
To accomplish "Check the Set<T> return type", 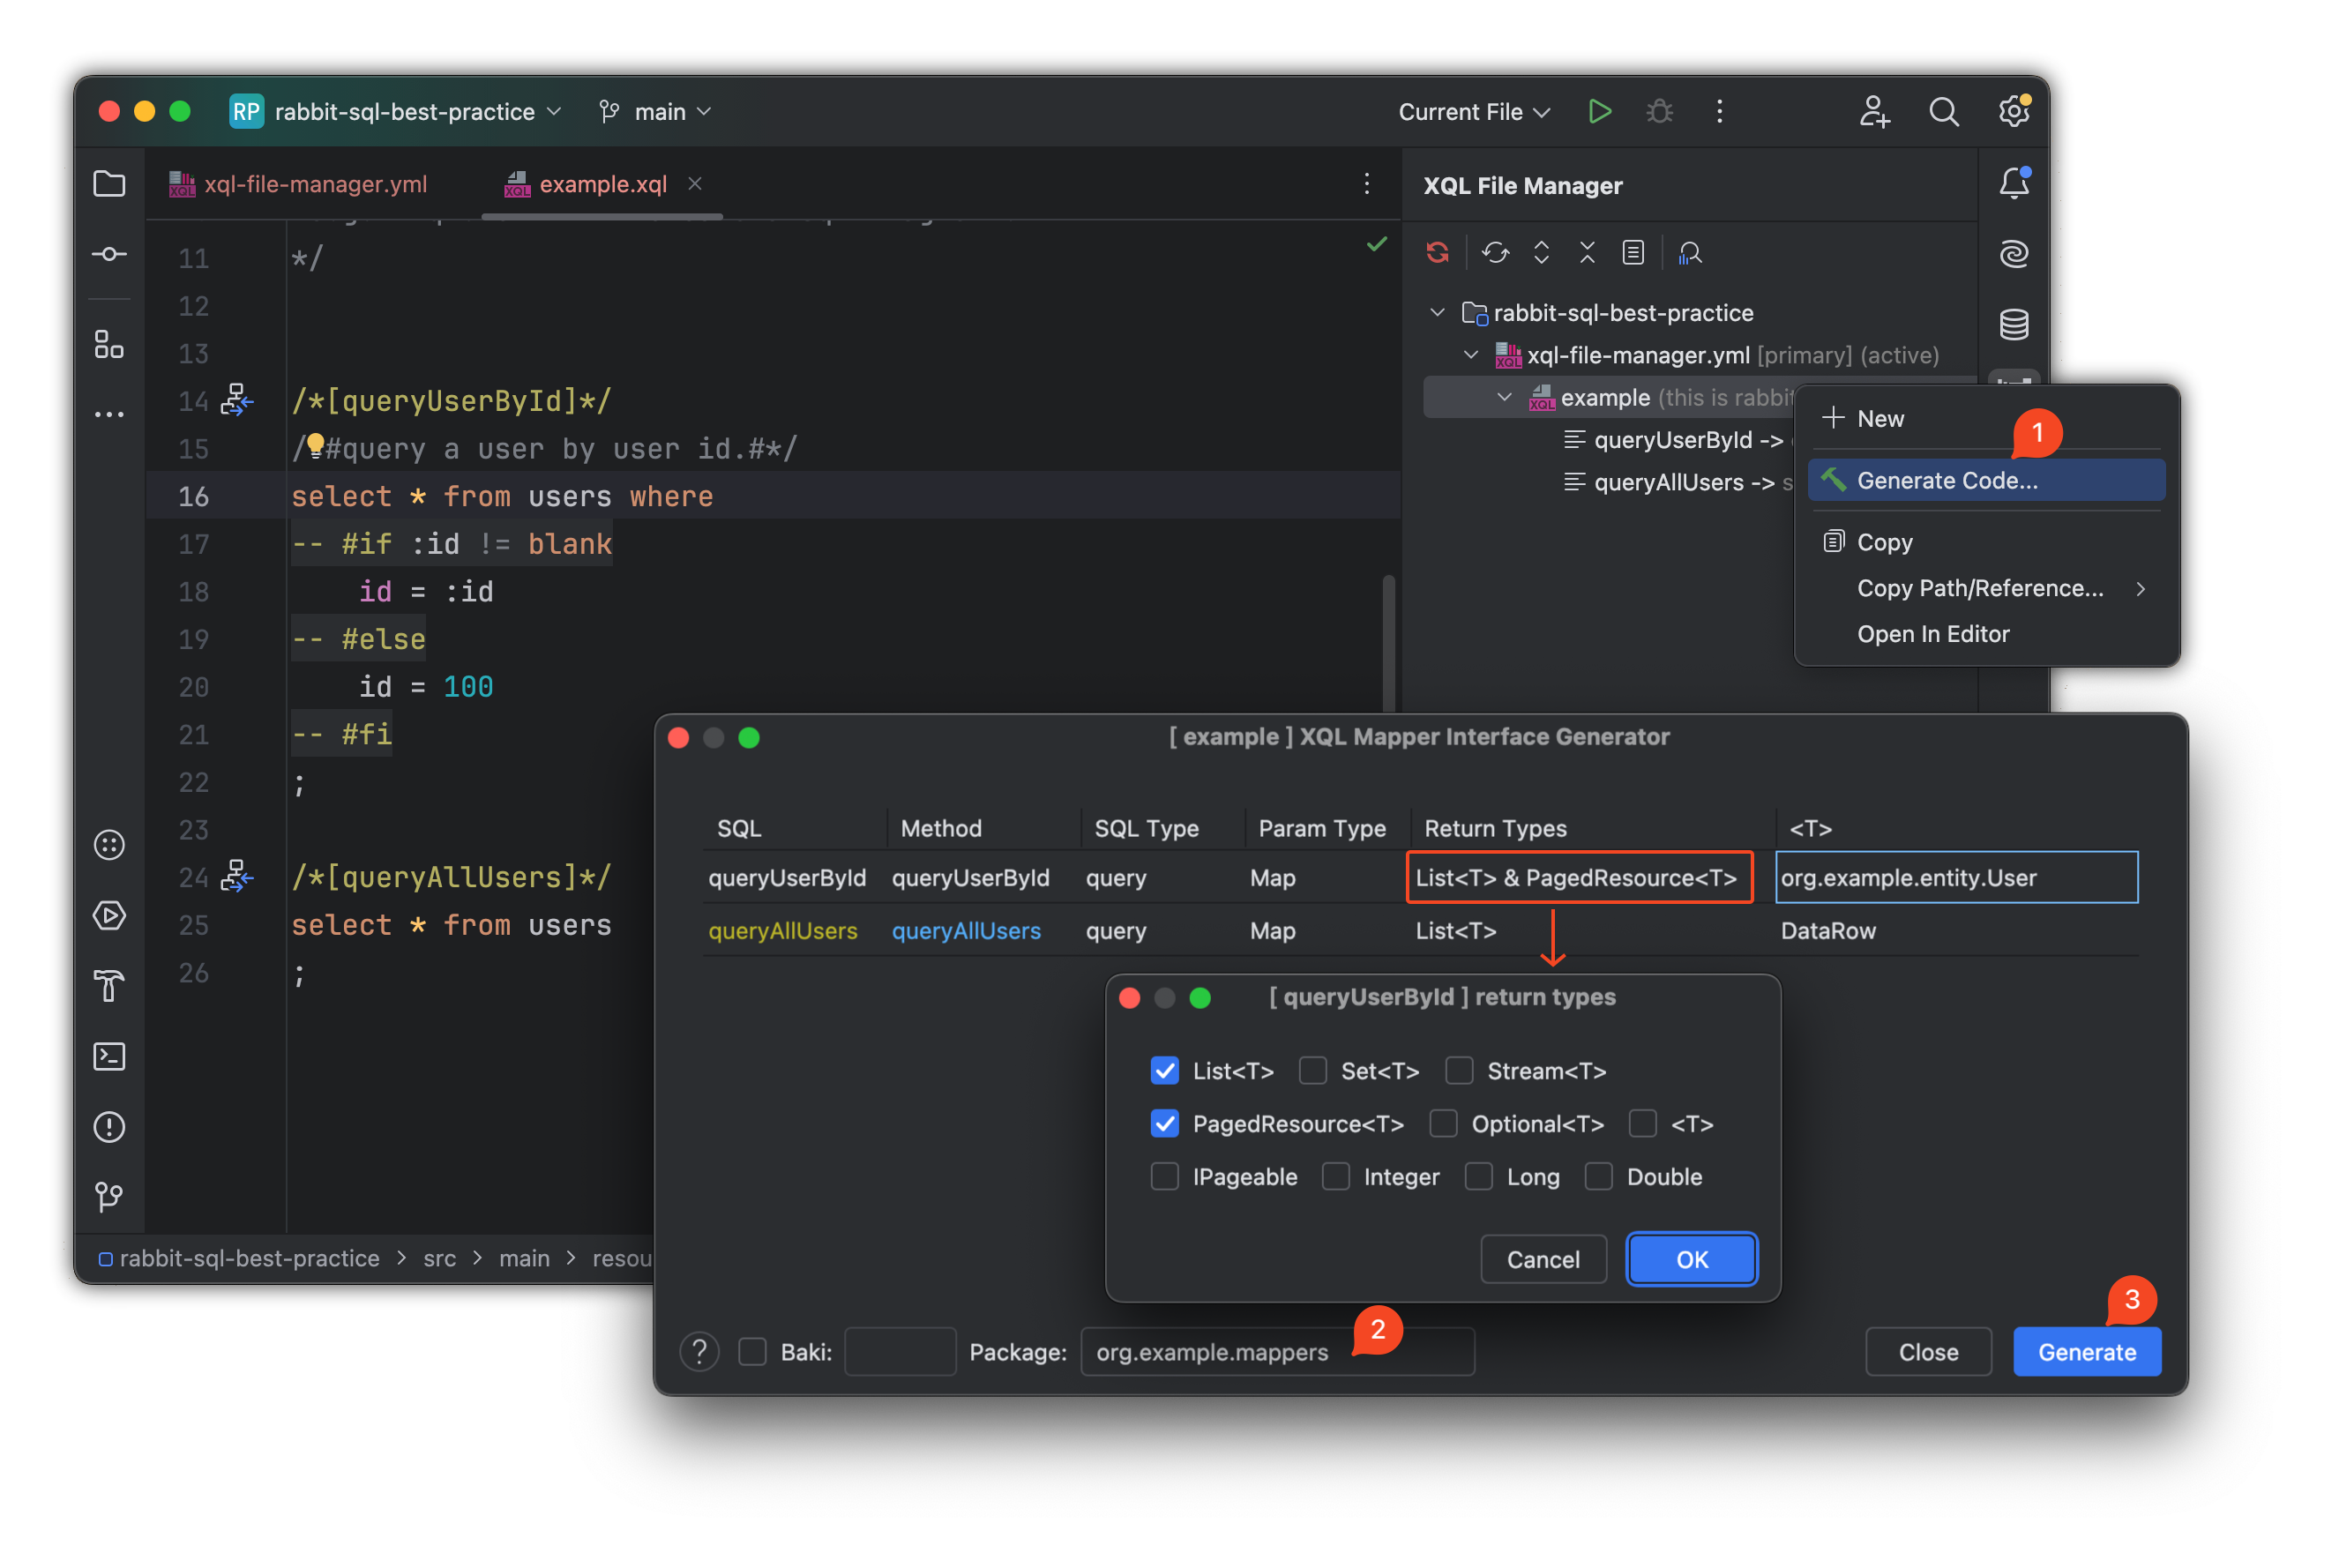I will (1312, 1070).
